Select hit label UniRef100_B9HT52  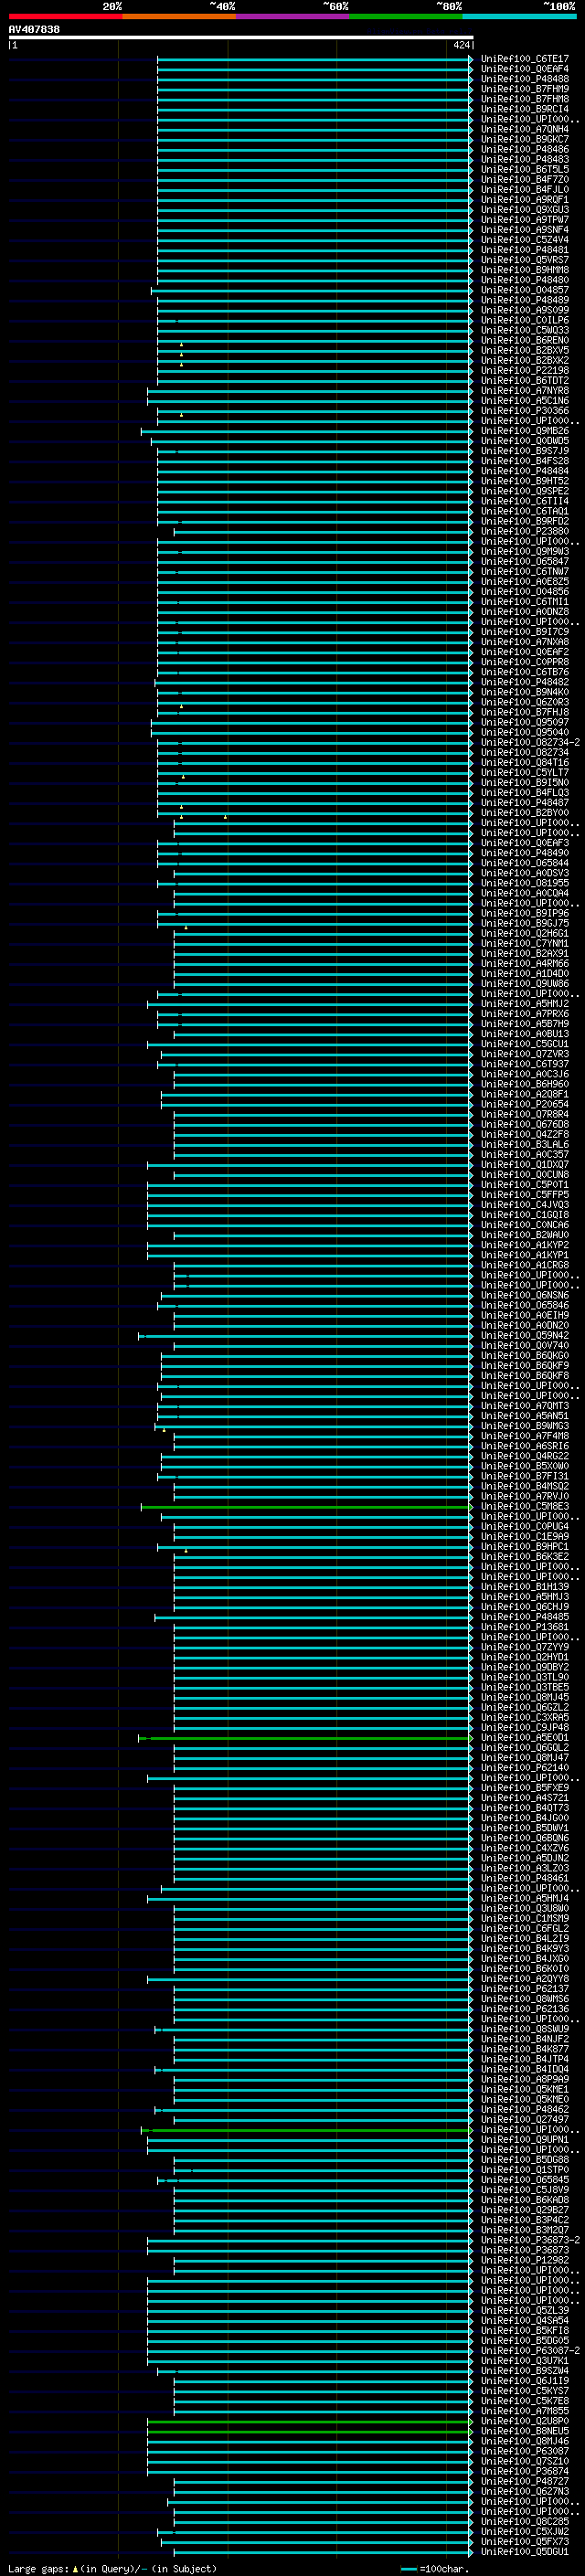click(524, 481)
